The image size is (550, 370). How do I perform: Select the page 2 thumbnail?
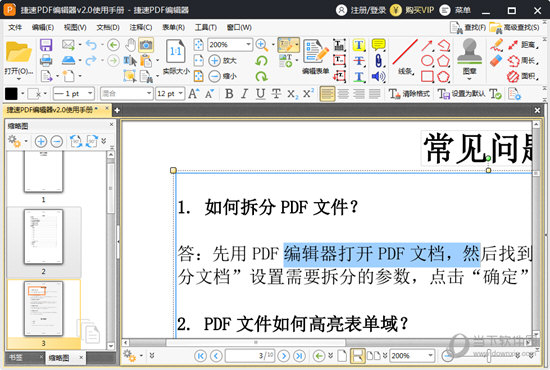[43, 237]
